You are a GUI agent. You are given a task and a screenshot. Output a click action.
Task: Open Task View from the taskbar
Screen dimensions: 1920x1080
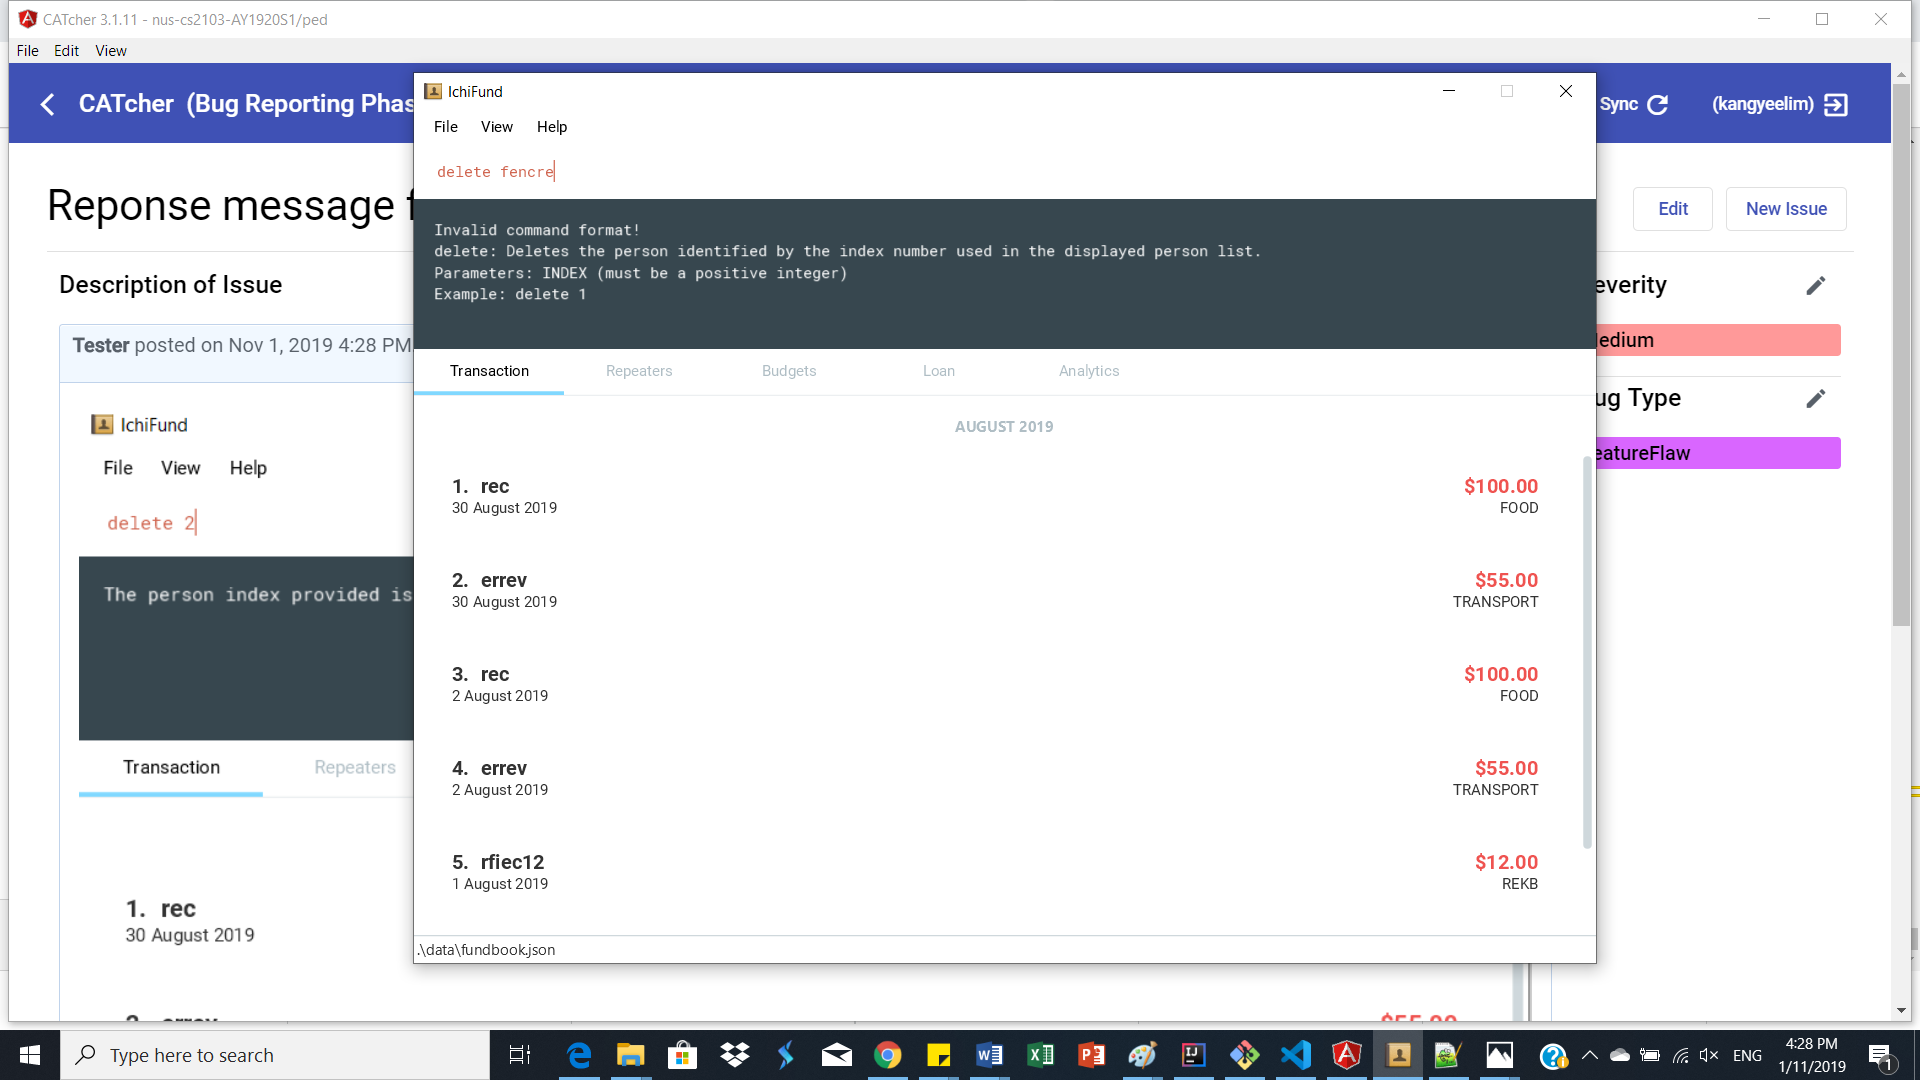520,1055
